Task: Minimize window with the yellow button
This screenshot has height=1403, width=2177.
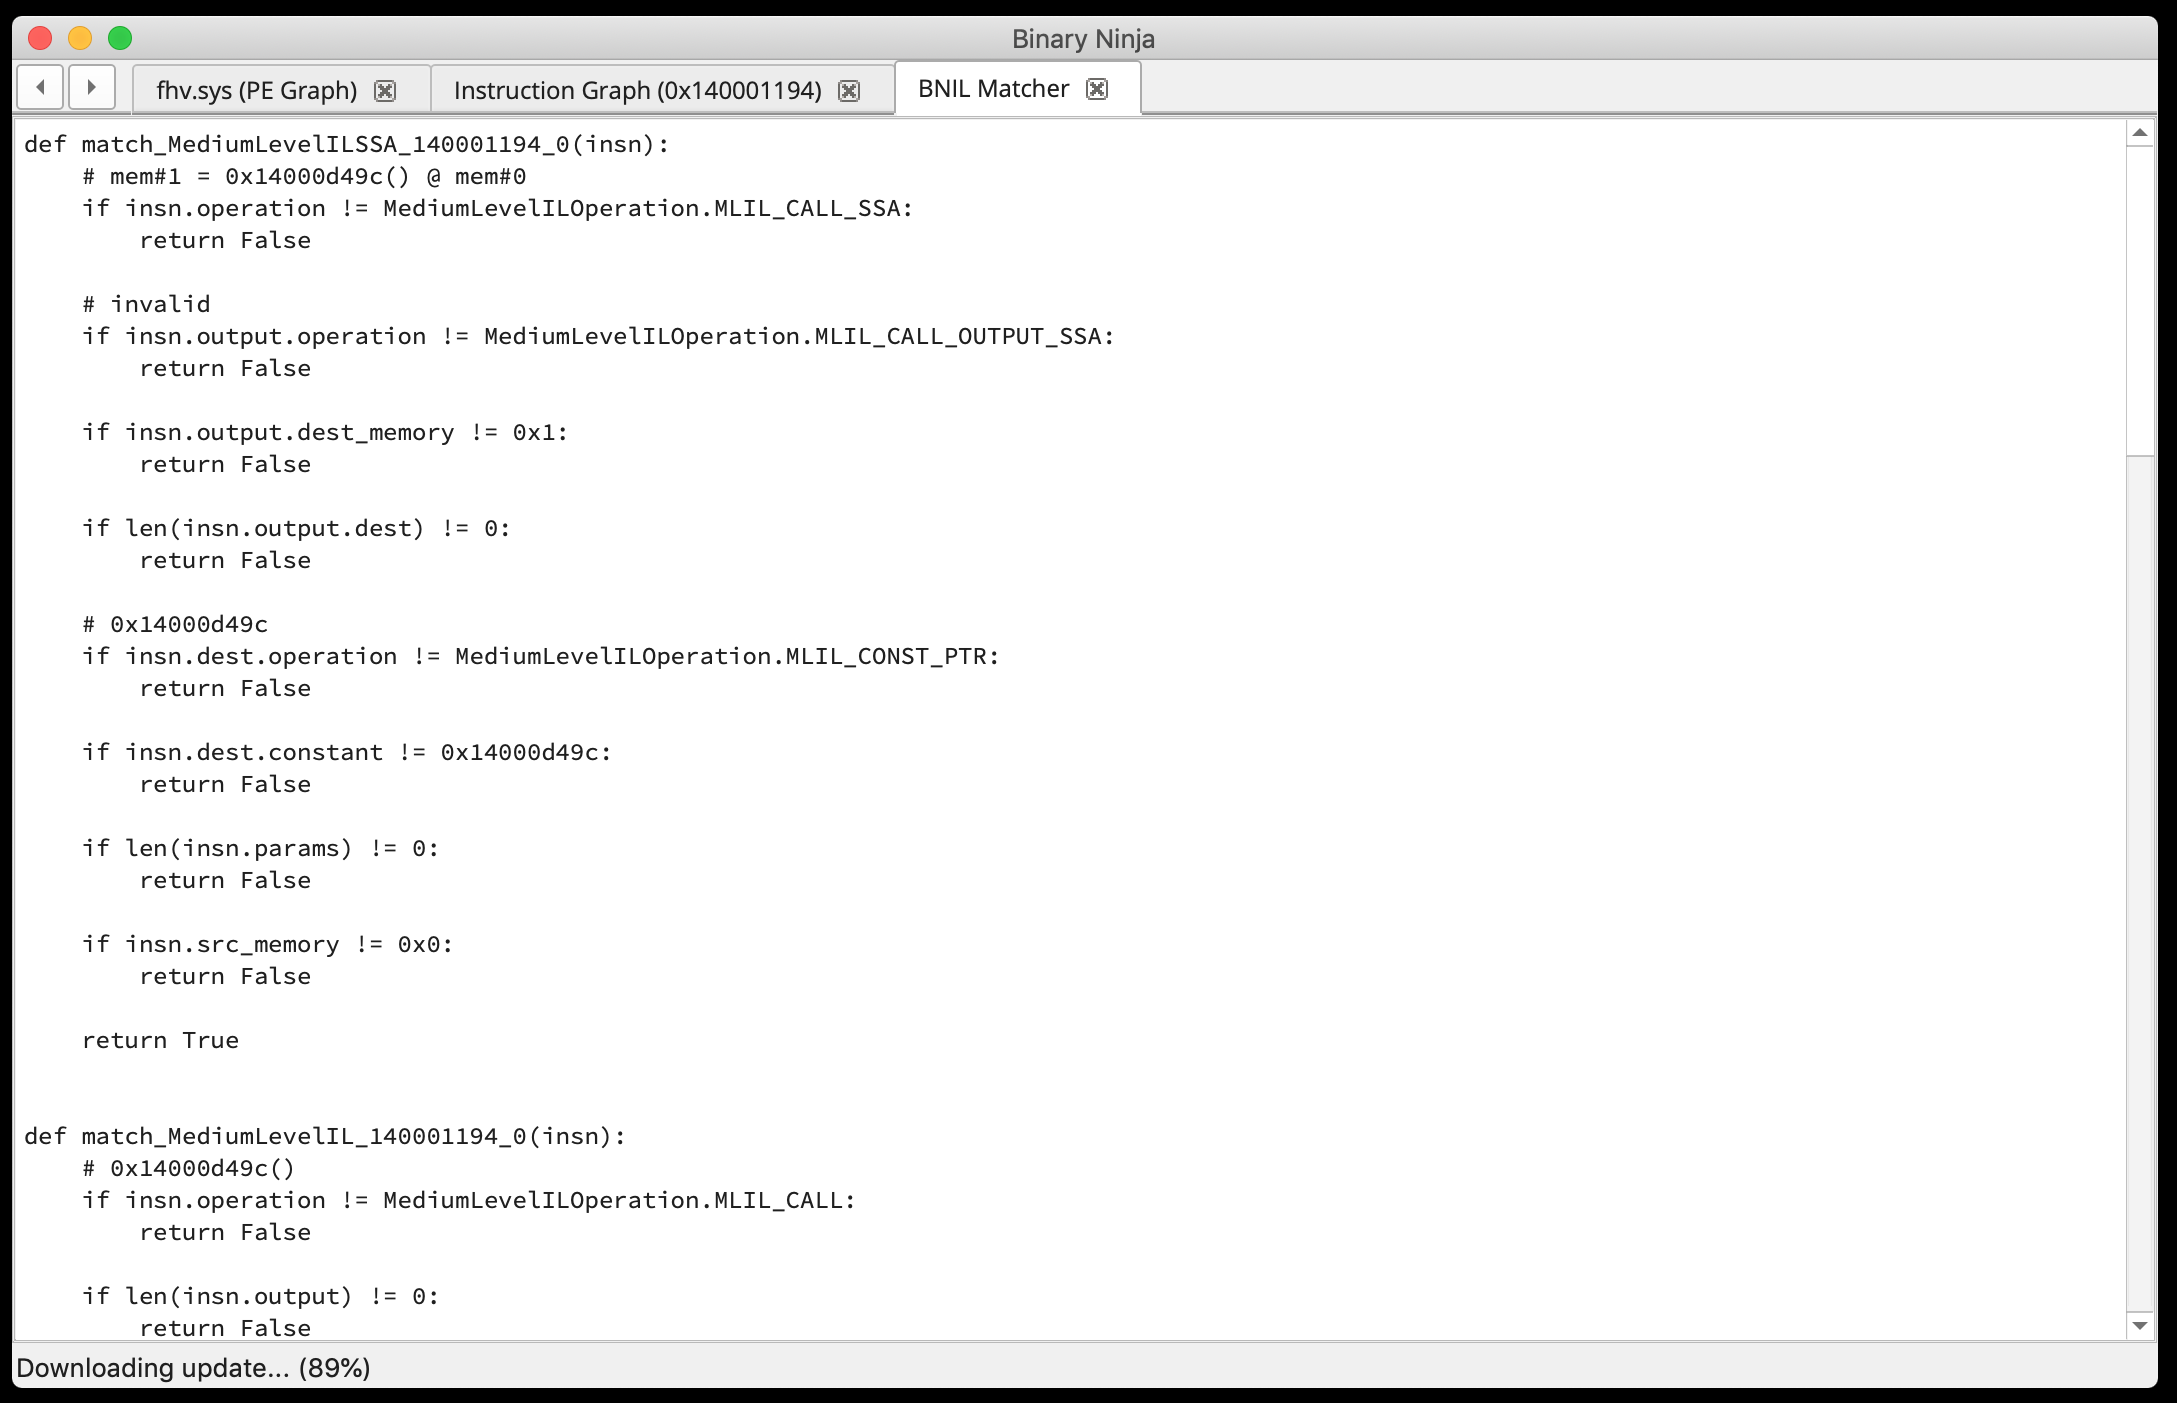Action: click(80, 38)
